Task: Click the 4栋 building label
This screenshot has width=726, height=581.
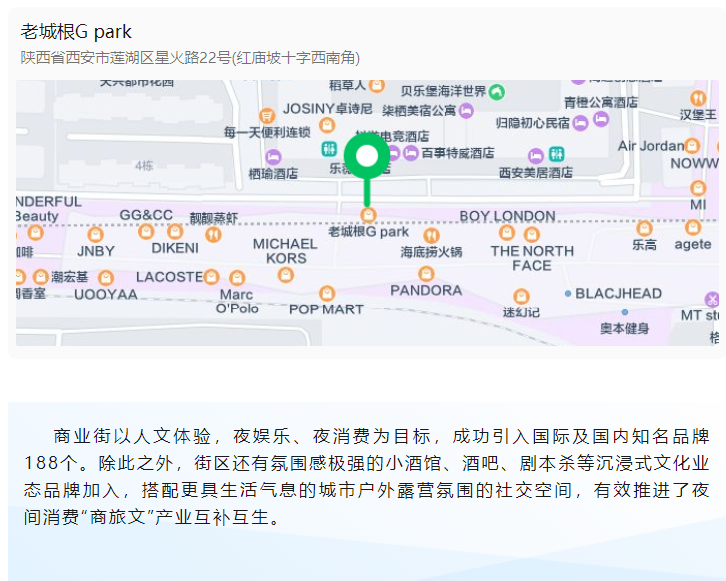Action: (x=144, y=165)
